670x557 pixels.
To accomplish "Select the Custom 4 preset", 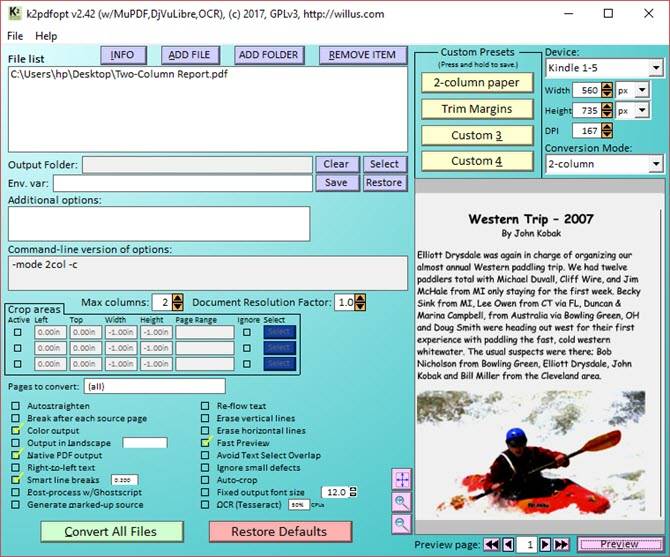I will click(x=477, y=161).
